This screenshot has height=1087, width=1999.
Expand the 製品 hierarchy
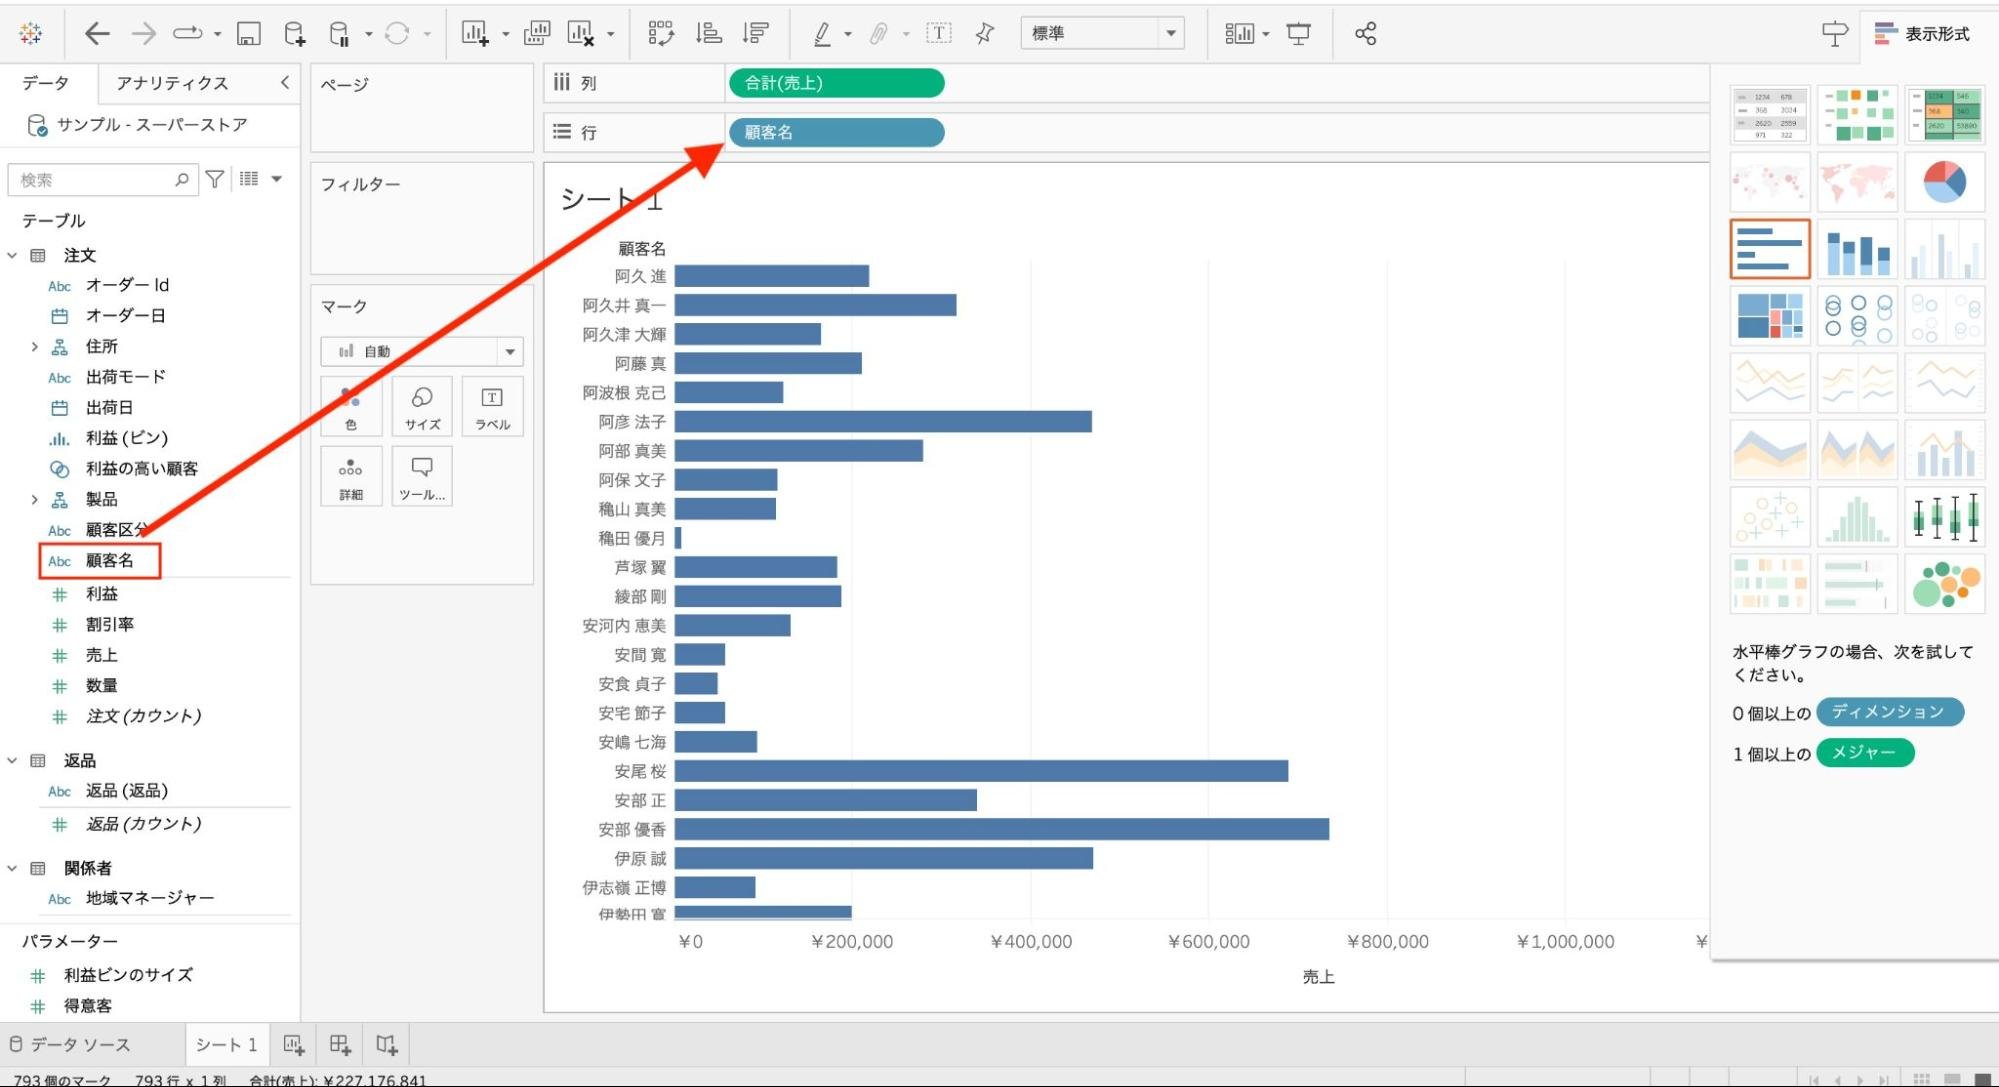(34, 499)
